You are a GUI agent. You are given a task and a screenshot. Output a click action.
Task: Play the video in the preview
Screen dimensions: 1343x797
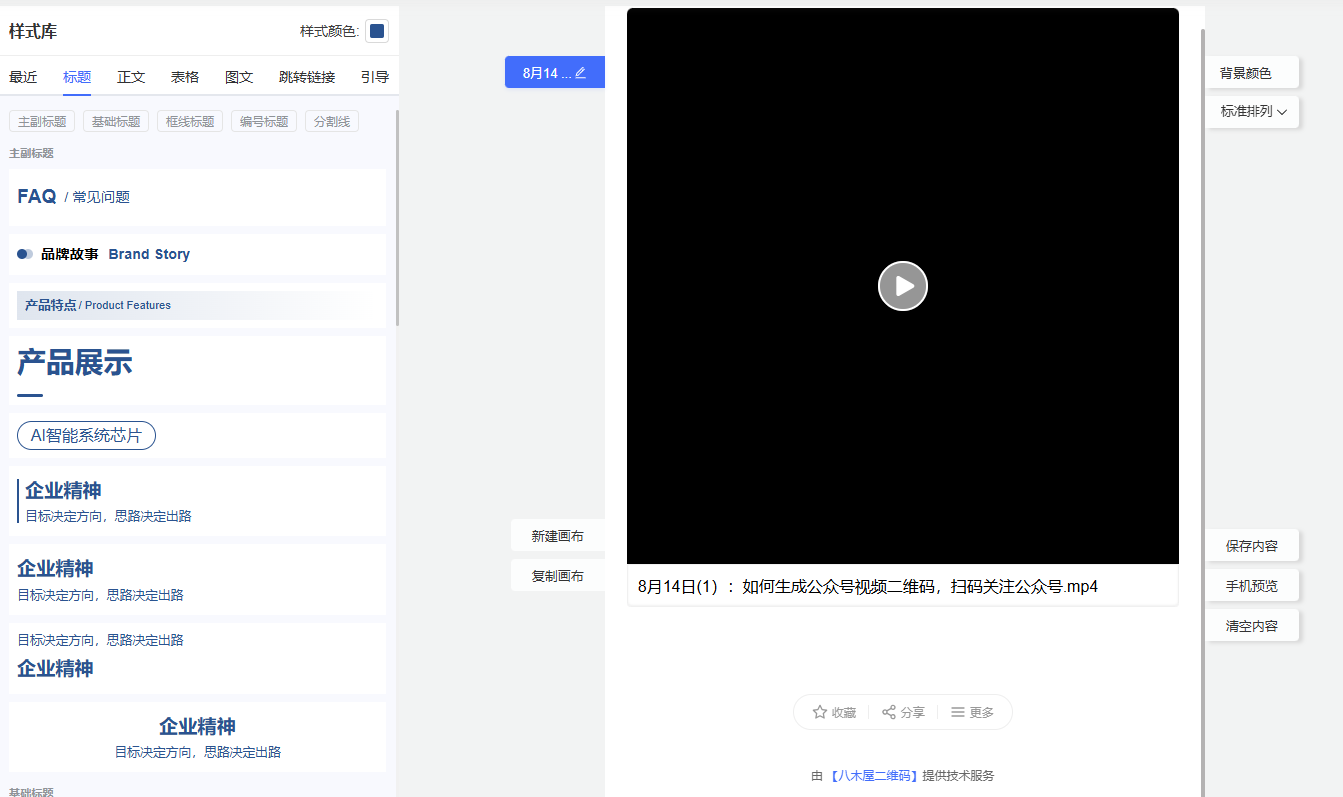coord(902,286)
